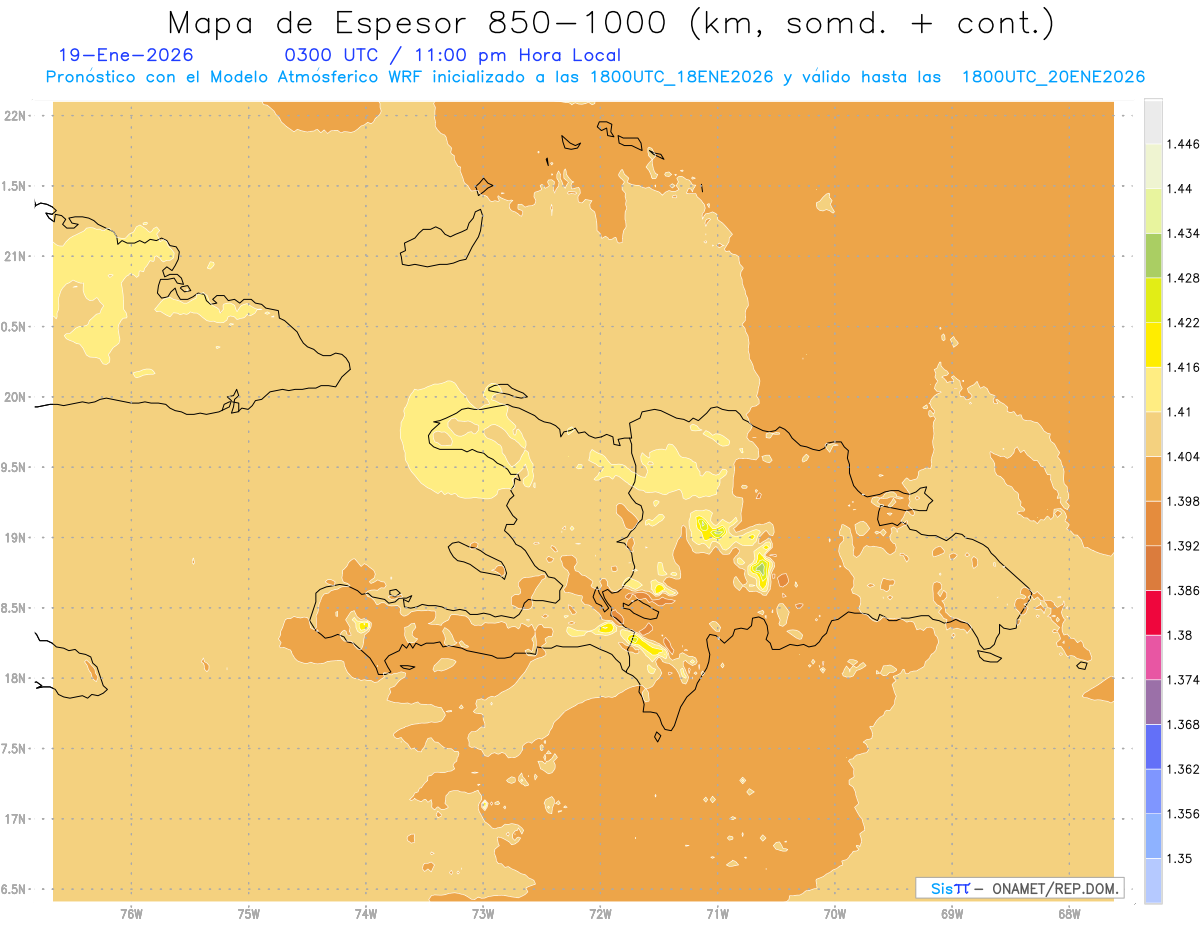Viewport: 1200px width, 927px height.
Task: Pick the bright yellow swatch between 1.416 and 1.422
Action: (1153, 345)
